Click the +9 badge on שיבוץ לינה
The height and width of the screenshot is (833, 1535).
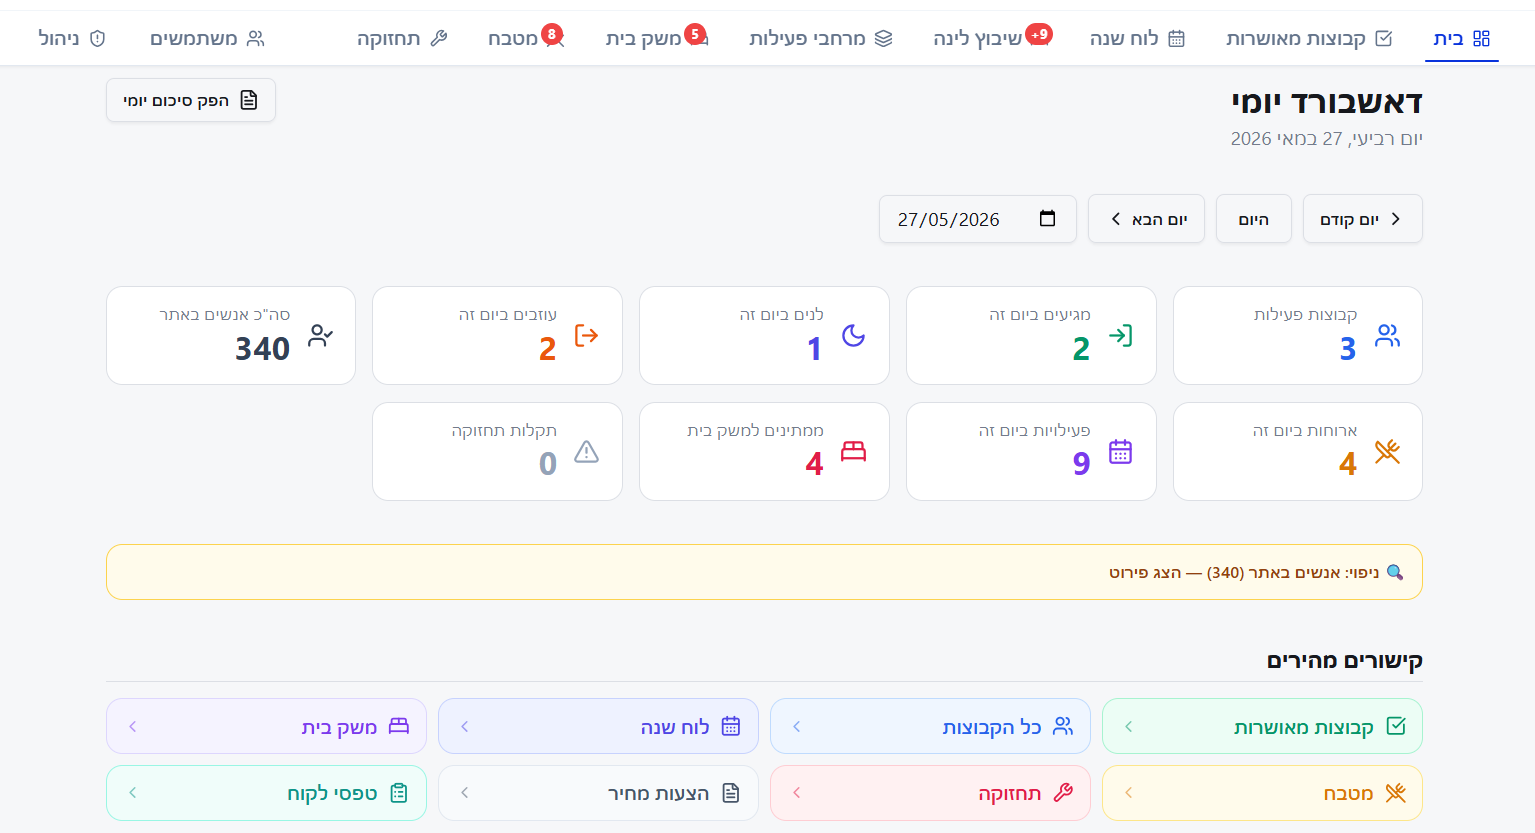click(1039, 34)
